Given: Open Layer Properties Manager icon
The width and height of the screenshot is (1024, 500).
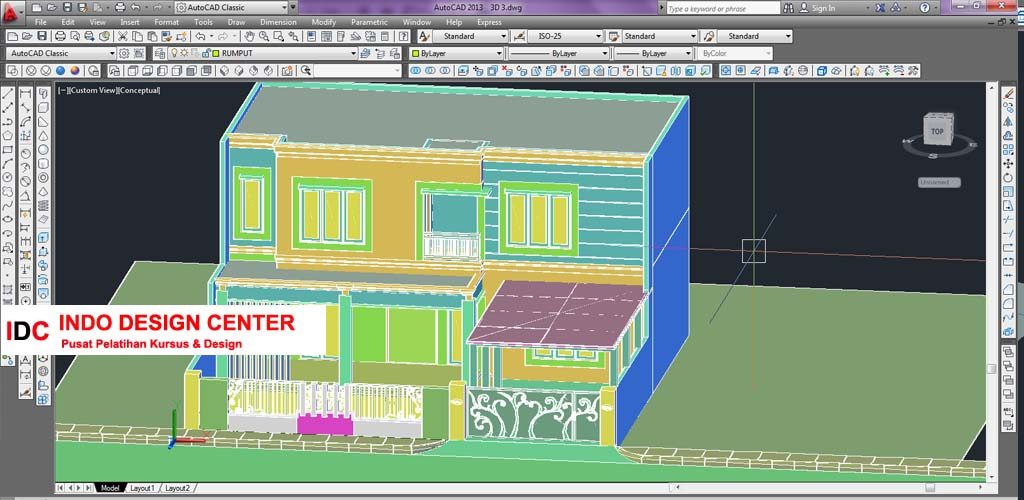Looking at the screenshot, I should coord(159,54).
